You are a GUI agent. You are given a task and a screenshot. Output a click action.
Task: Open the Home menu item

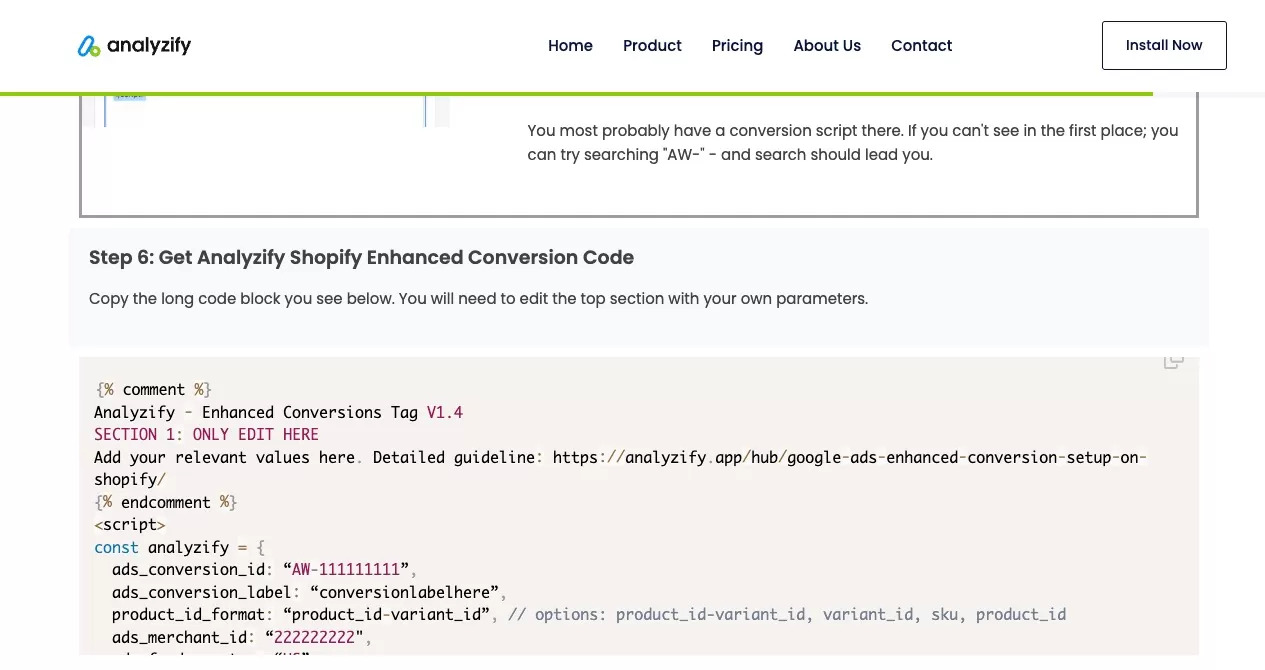pyautogui.click(x=570, y=46)
